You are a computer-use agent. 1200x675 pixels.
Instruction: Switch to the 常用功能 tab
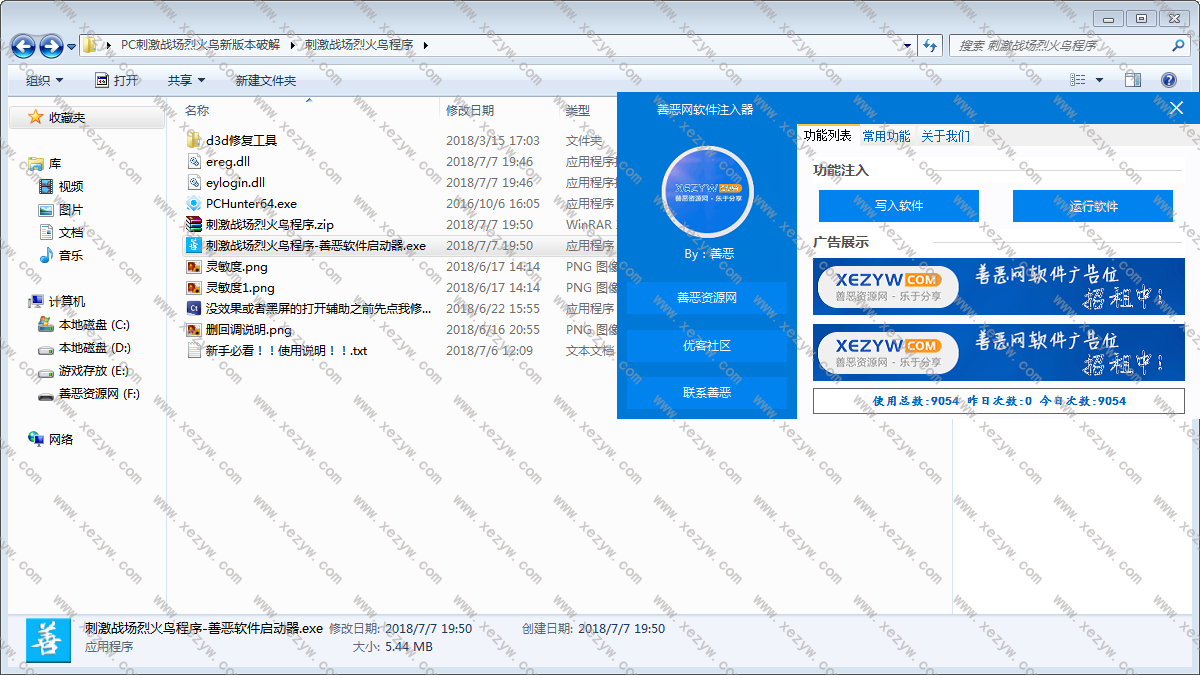click(886, 136)
